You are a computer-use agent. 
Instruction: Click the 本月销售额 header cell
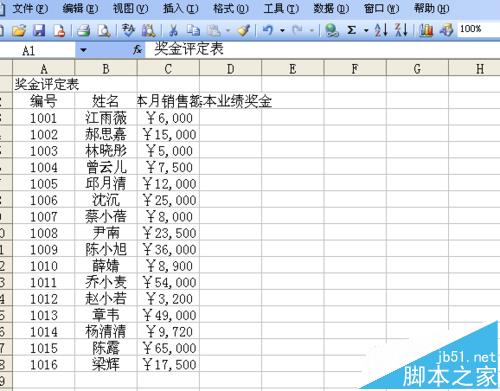pyautogui.click(x=168, y=101)
